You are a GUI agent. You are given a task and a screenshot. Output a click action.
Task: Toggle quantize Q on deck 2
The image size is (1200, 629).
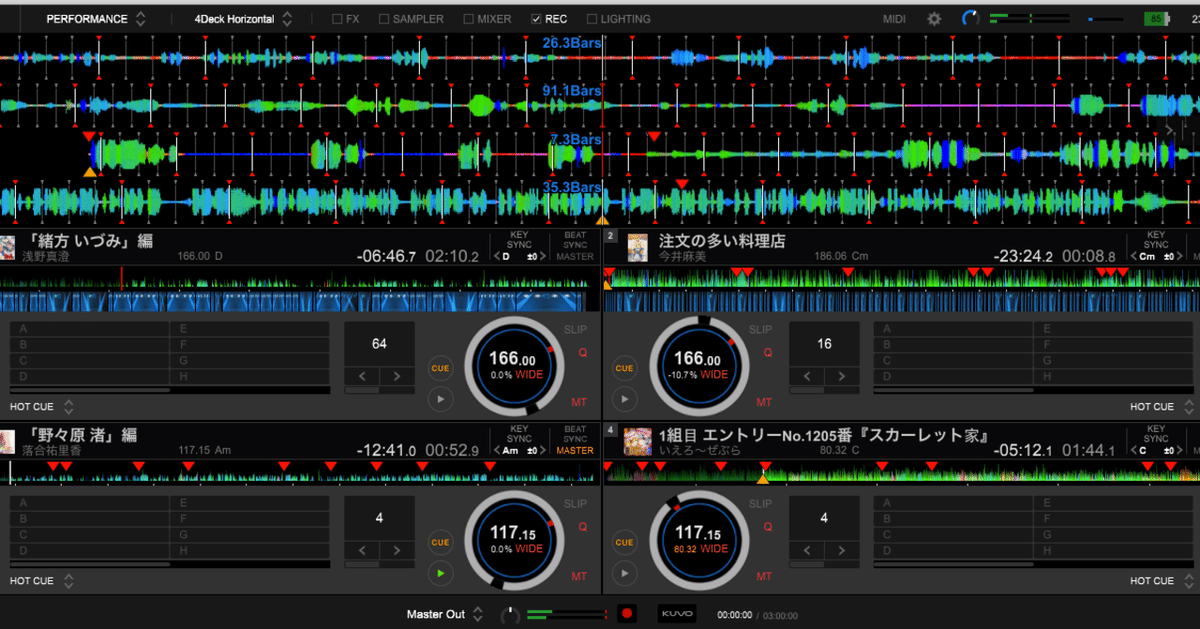point(767,352)
